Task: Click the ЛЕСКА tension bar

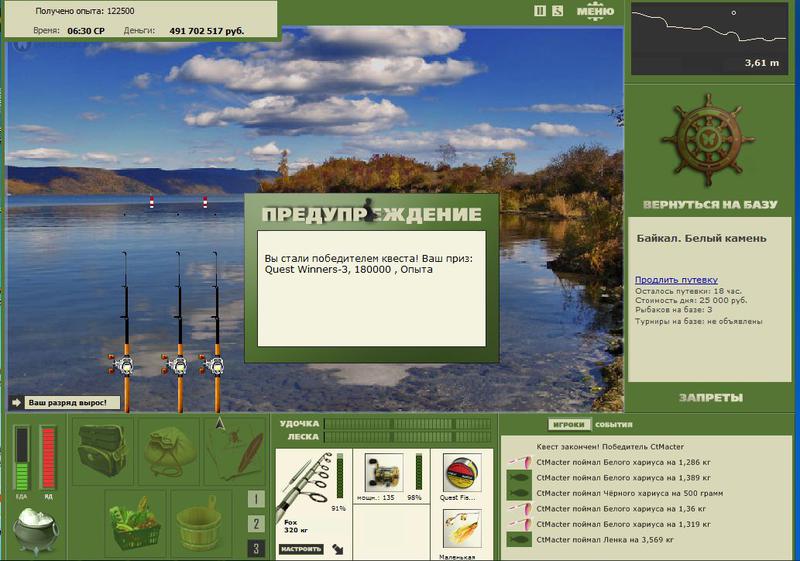Action: click(407, 437)
